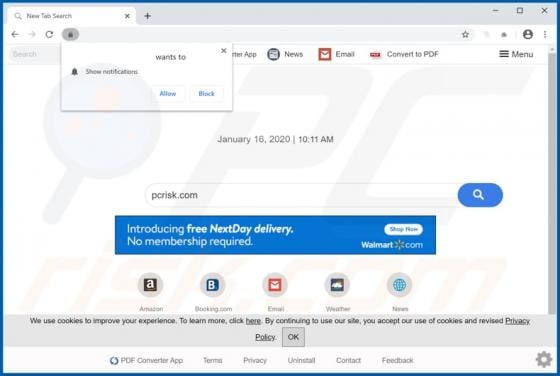
Task: Open the Privacy Policy link in the cookie notice
Action: 517,321
